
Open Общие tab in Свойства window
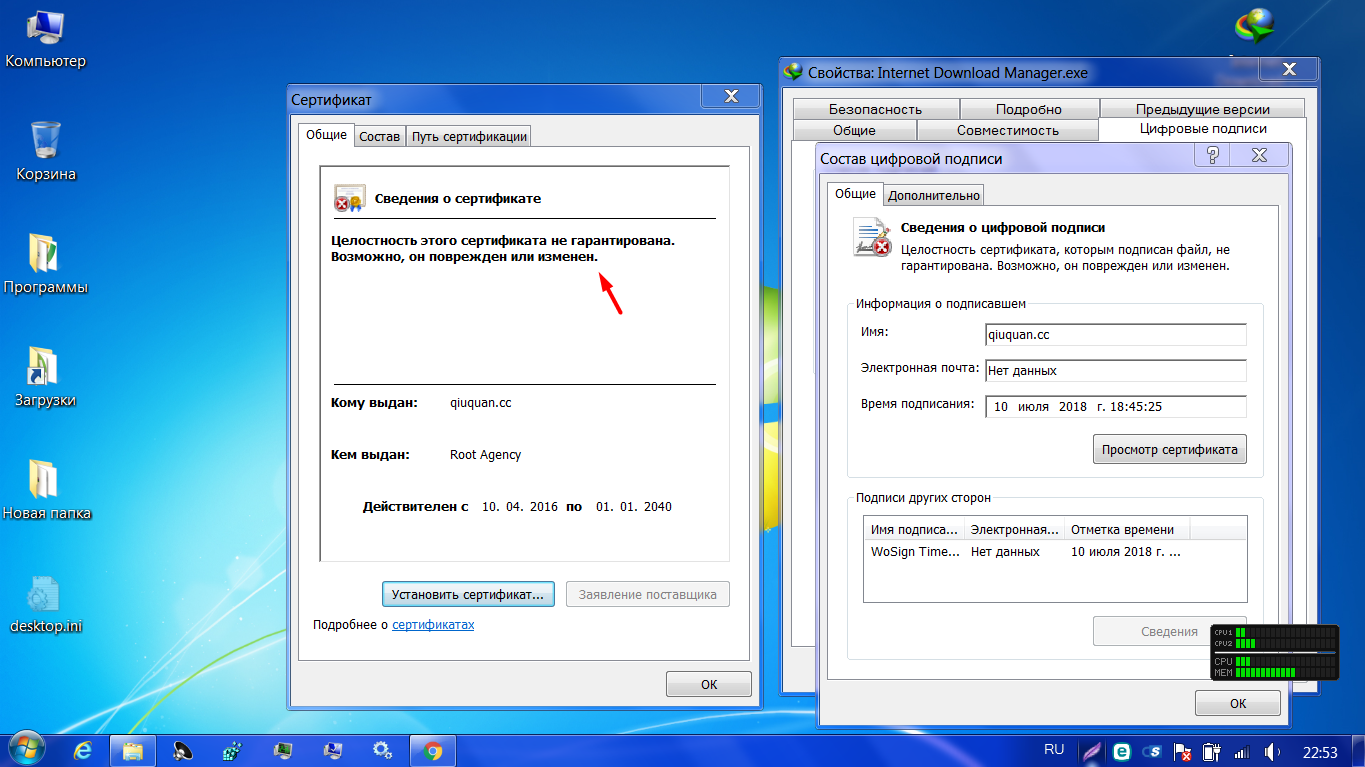(x=854, y=130)
